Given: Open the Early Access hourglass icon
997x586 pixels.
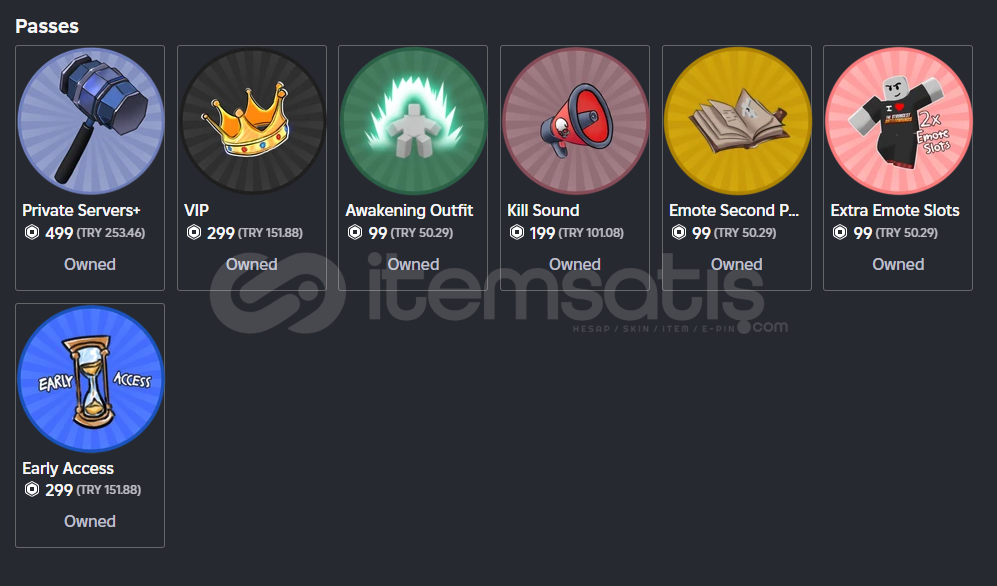Looking at the screenshot, I should click(x=90, y=379).
